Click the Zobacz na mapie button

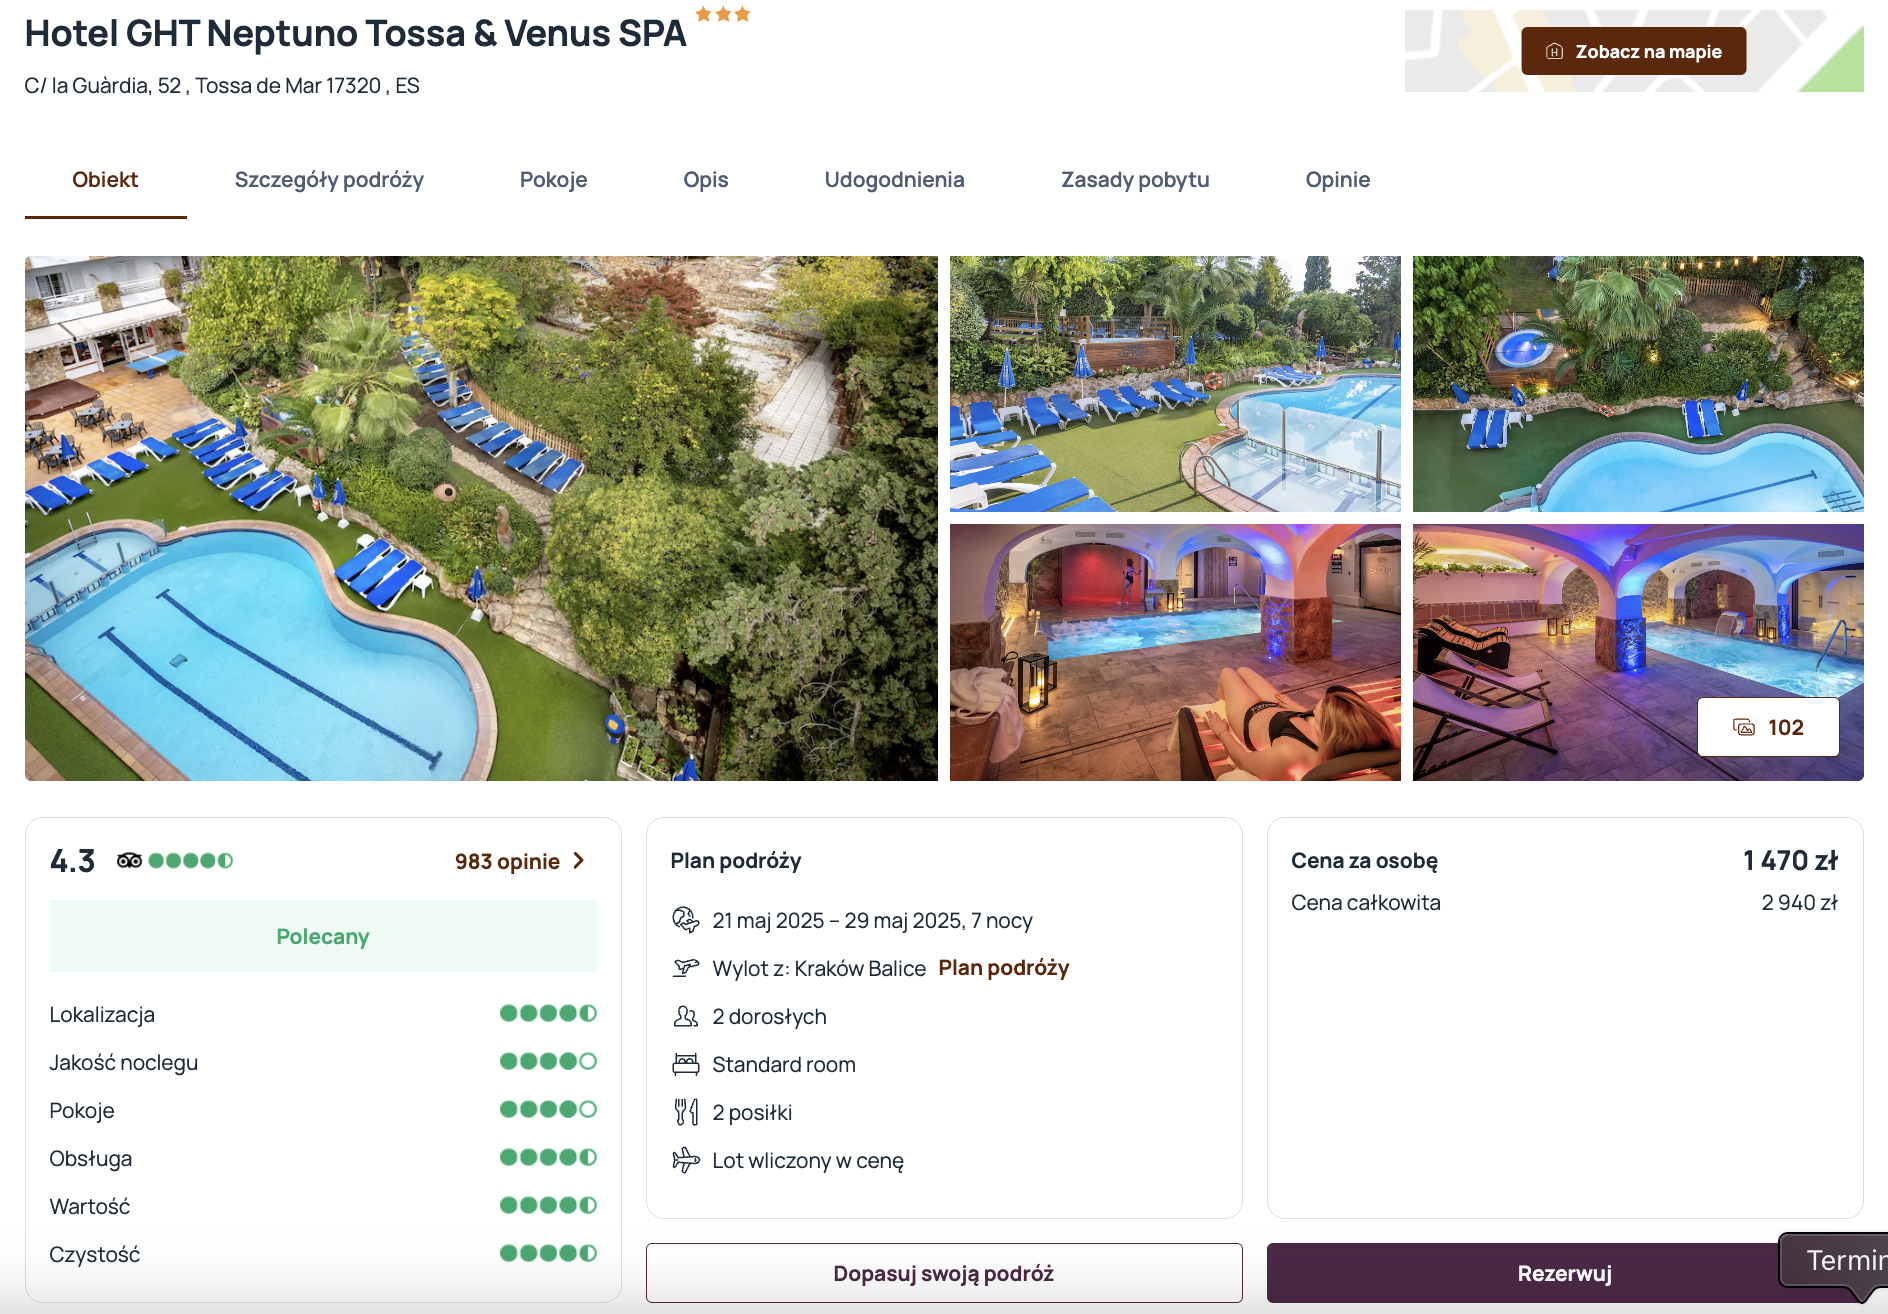click(1633, 51)
